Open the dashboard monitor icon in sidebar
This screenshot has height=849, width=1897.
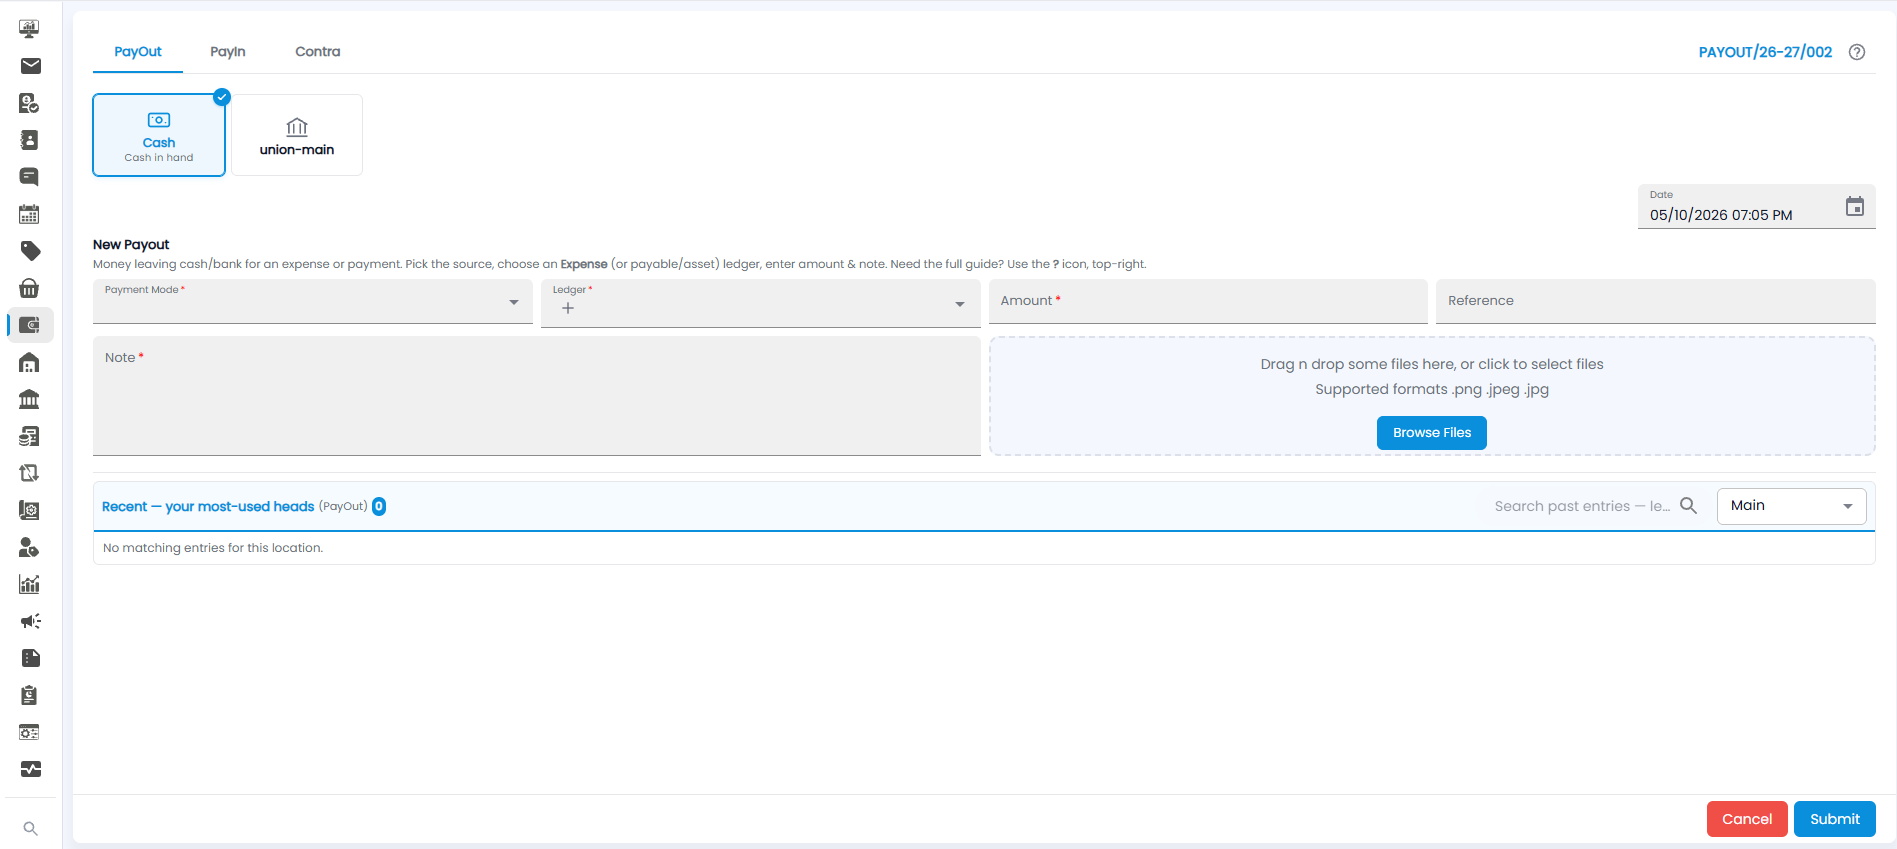(x=30, y=29)
